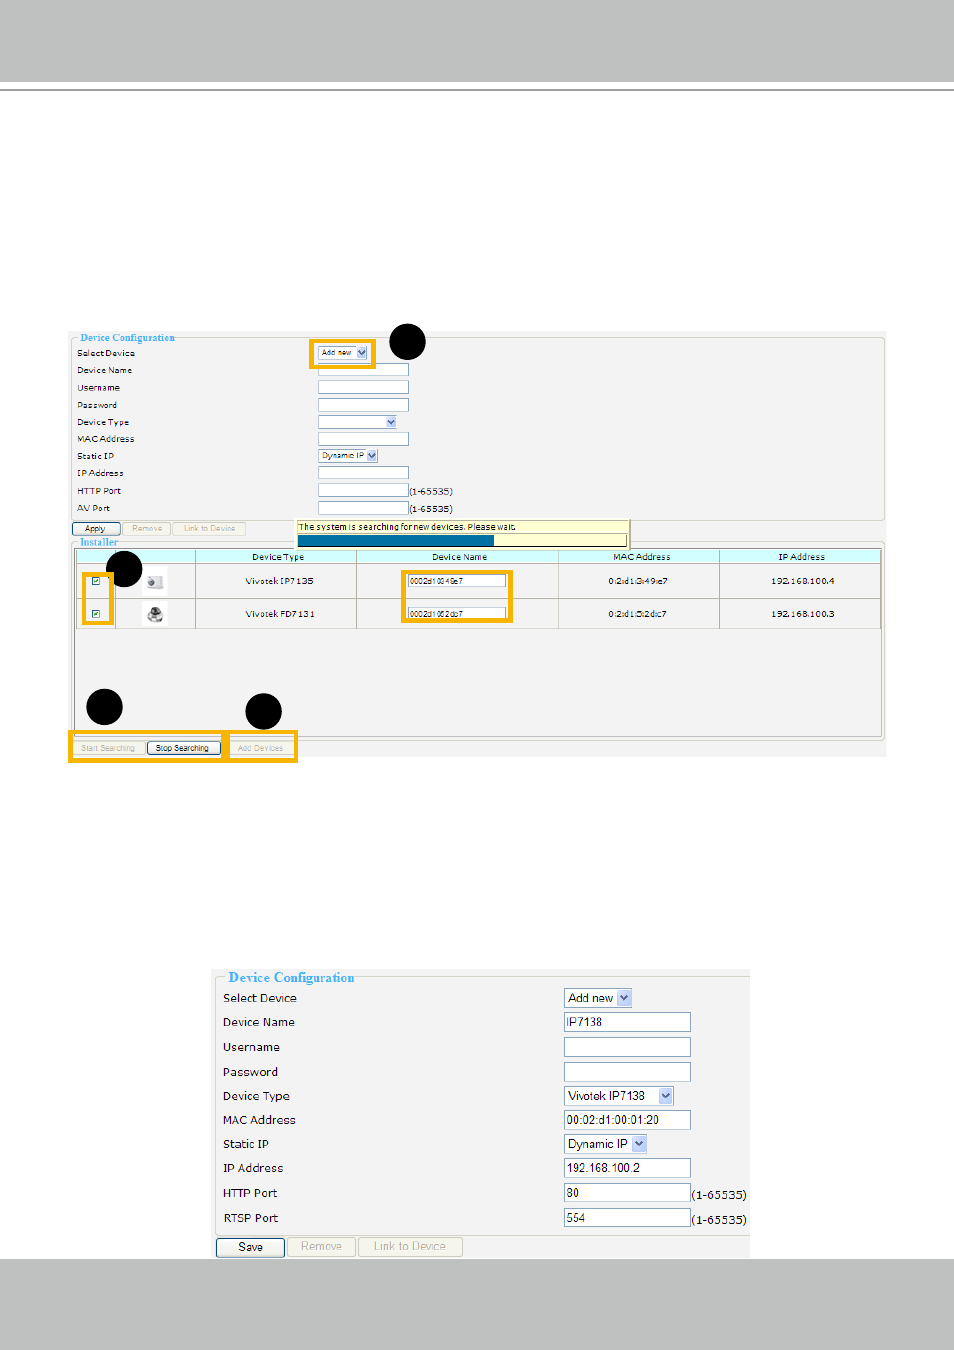Open the Vivotek IP7138 Device Type dropdown
This screenshot has height=1350, width=954.
(x=619, y=1096)
